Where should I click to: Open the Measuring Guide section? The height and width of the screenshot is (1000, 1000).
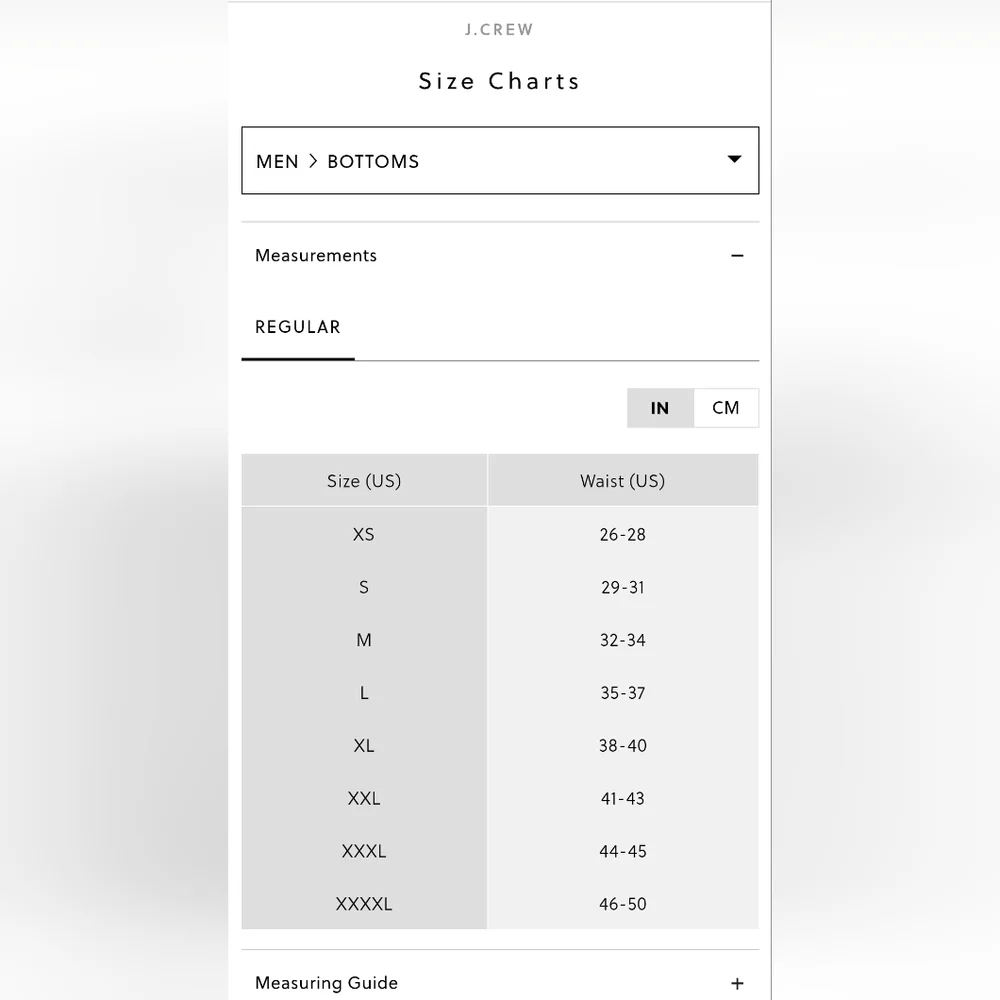(500, 983)
